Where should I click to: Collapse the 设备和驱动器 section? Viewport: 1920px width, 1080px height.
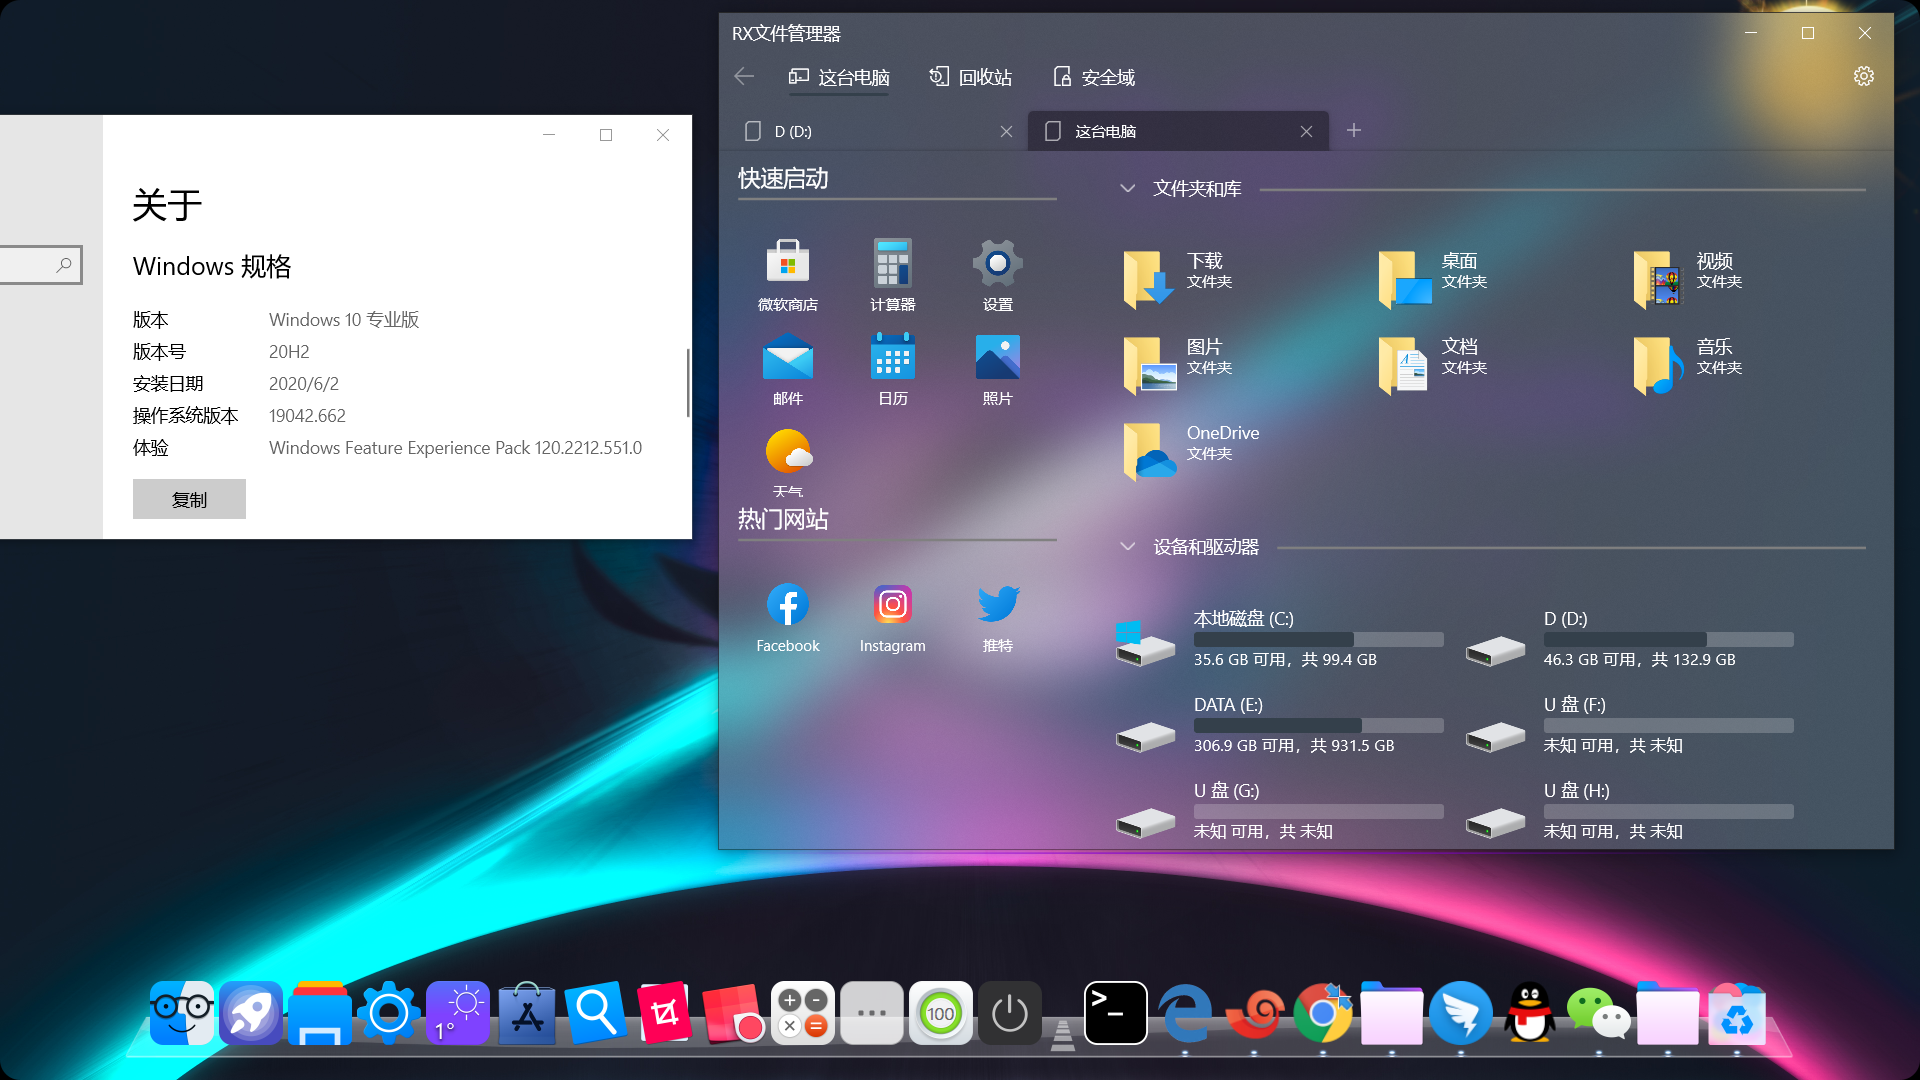1128,547
